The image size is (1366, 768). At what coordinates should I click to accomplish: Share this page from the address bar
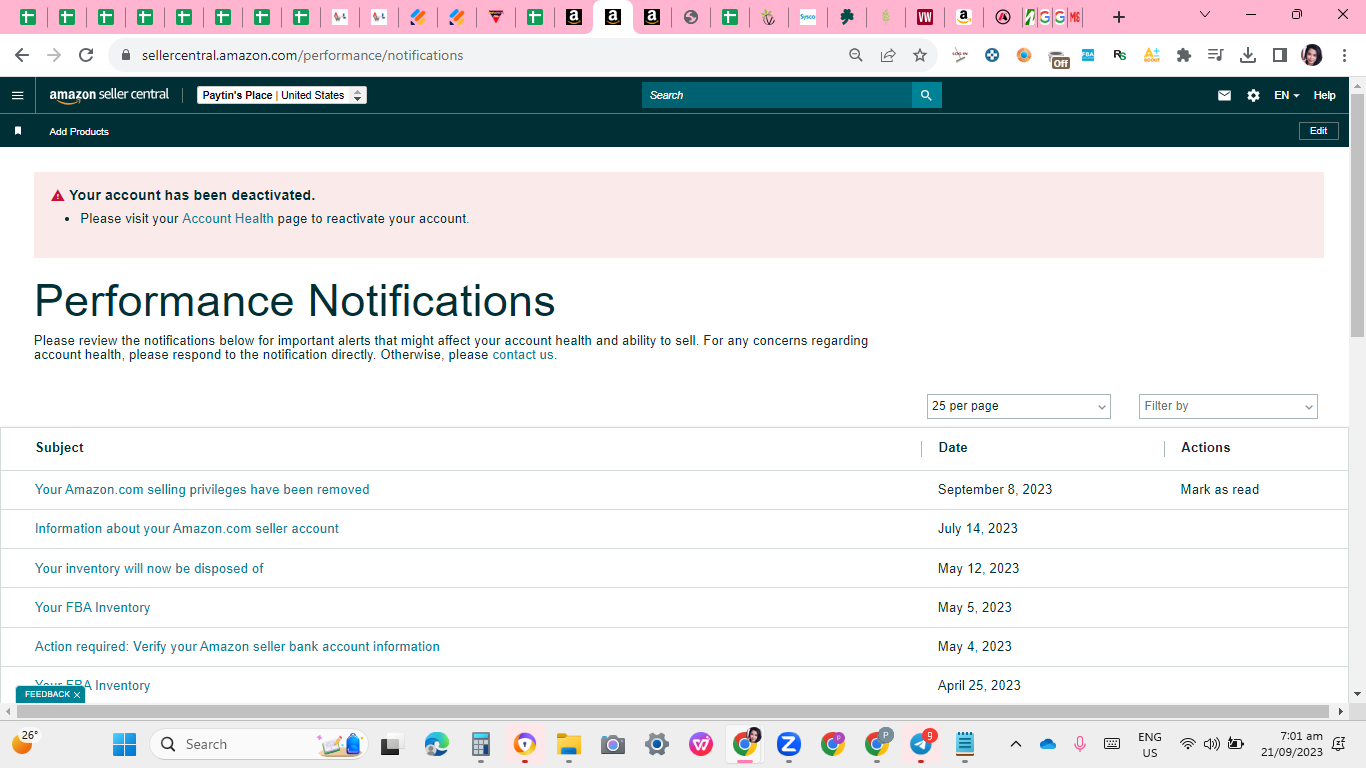(888, 55)
